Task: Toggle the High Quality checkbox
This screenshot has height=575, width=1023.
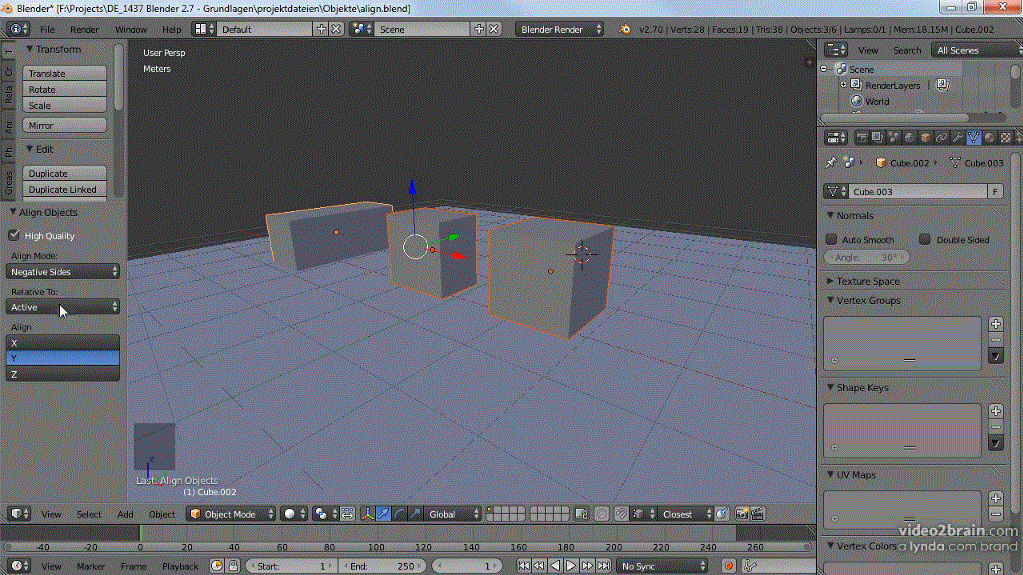Action: click(x=14, y=235)
